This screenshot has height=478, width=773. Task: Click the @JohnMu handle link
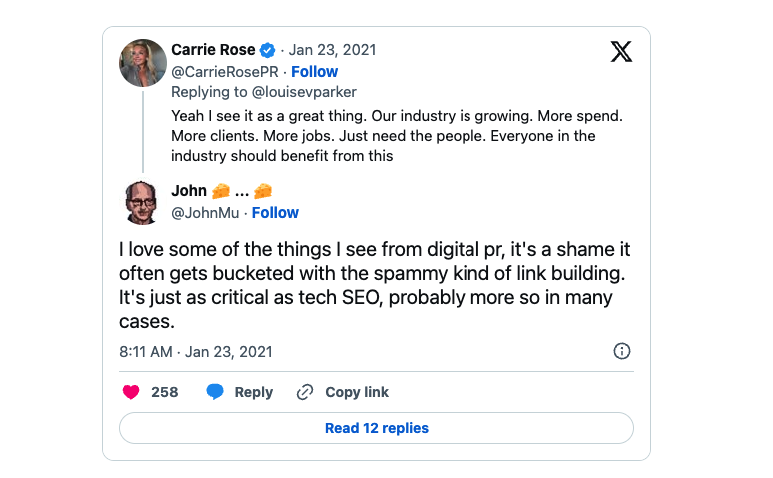(206, 213)
